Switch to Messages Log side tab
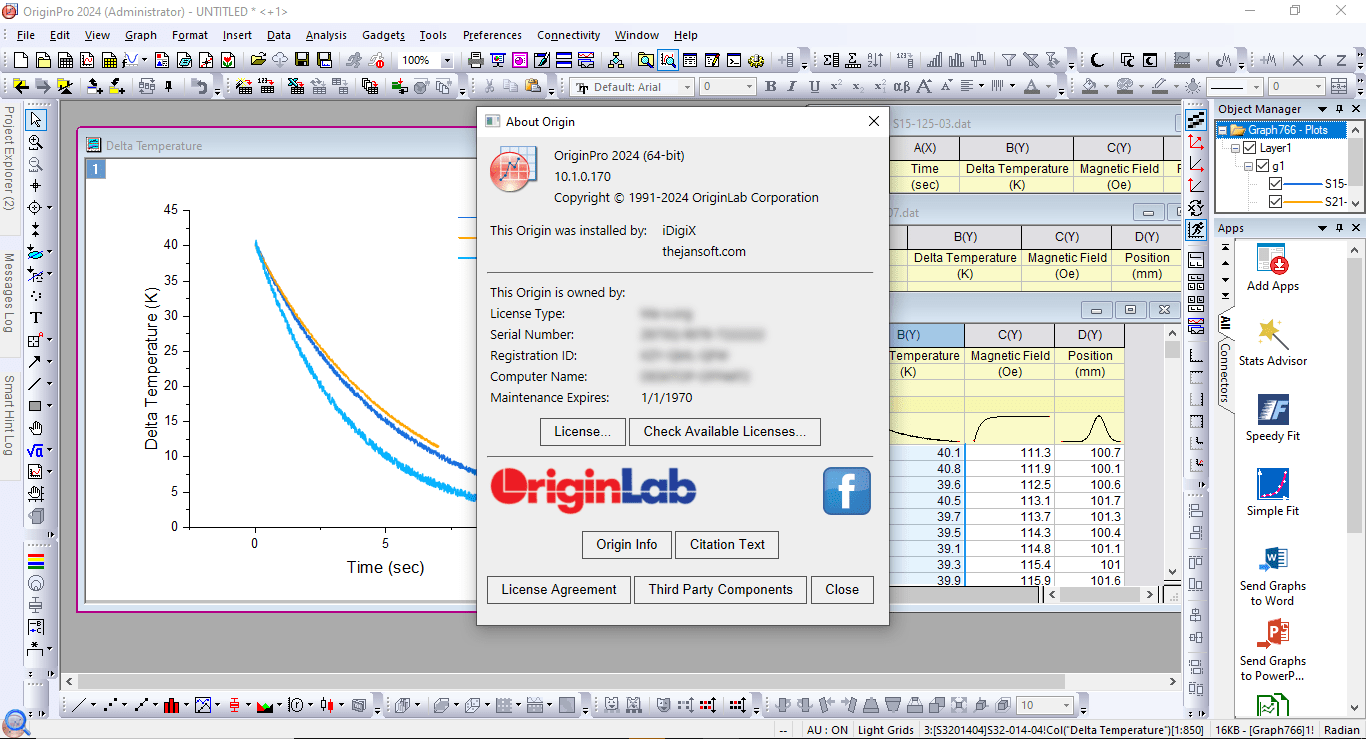Screen dimensions: 1366x739 pos(9,293)
